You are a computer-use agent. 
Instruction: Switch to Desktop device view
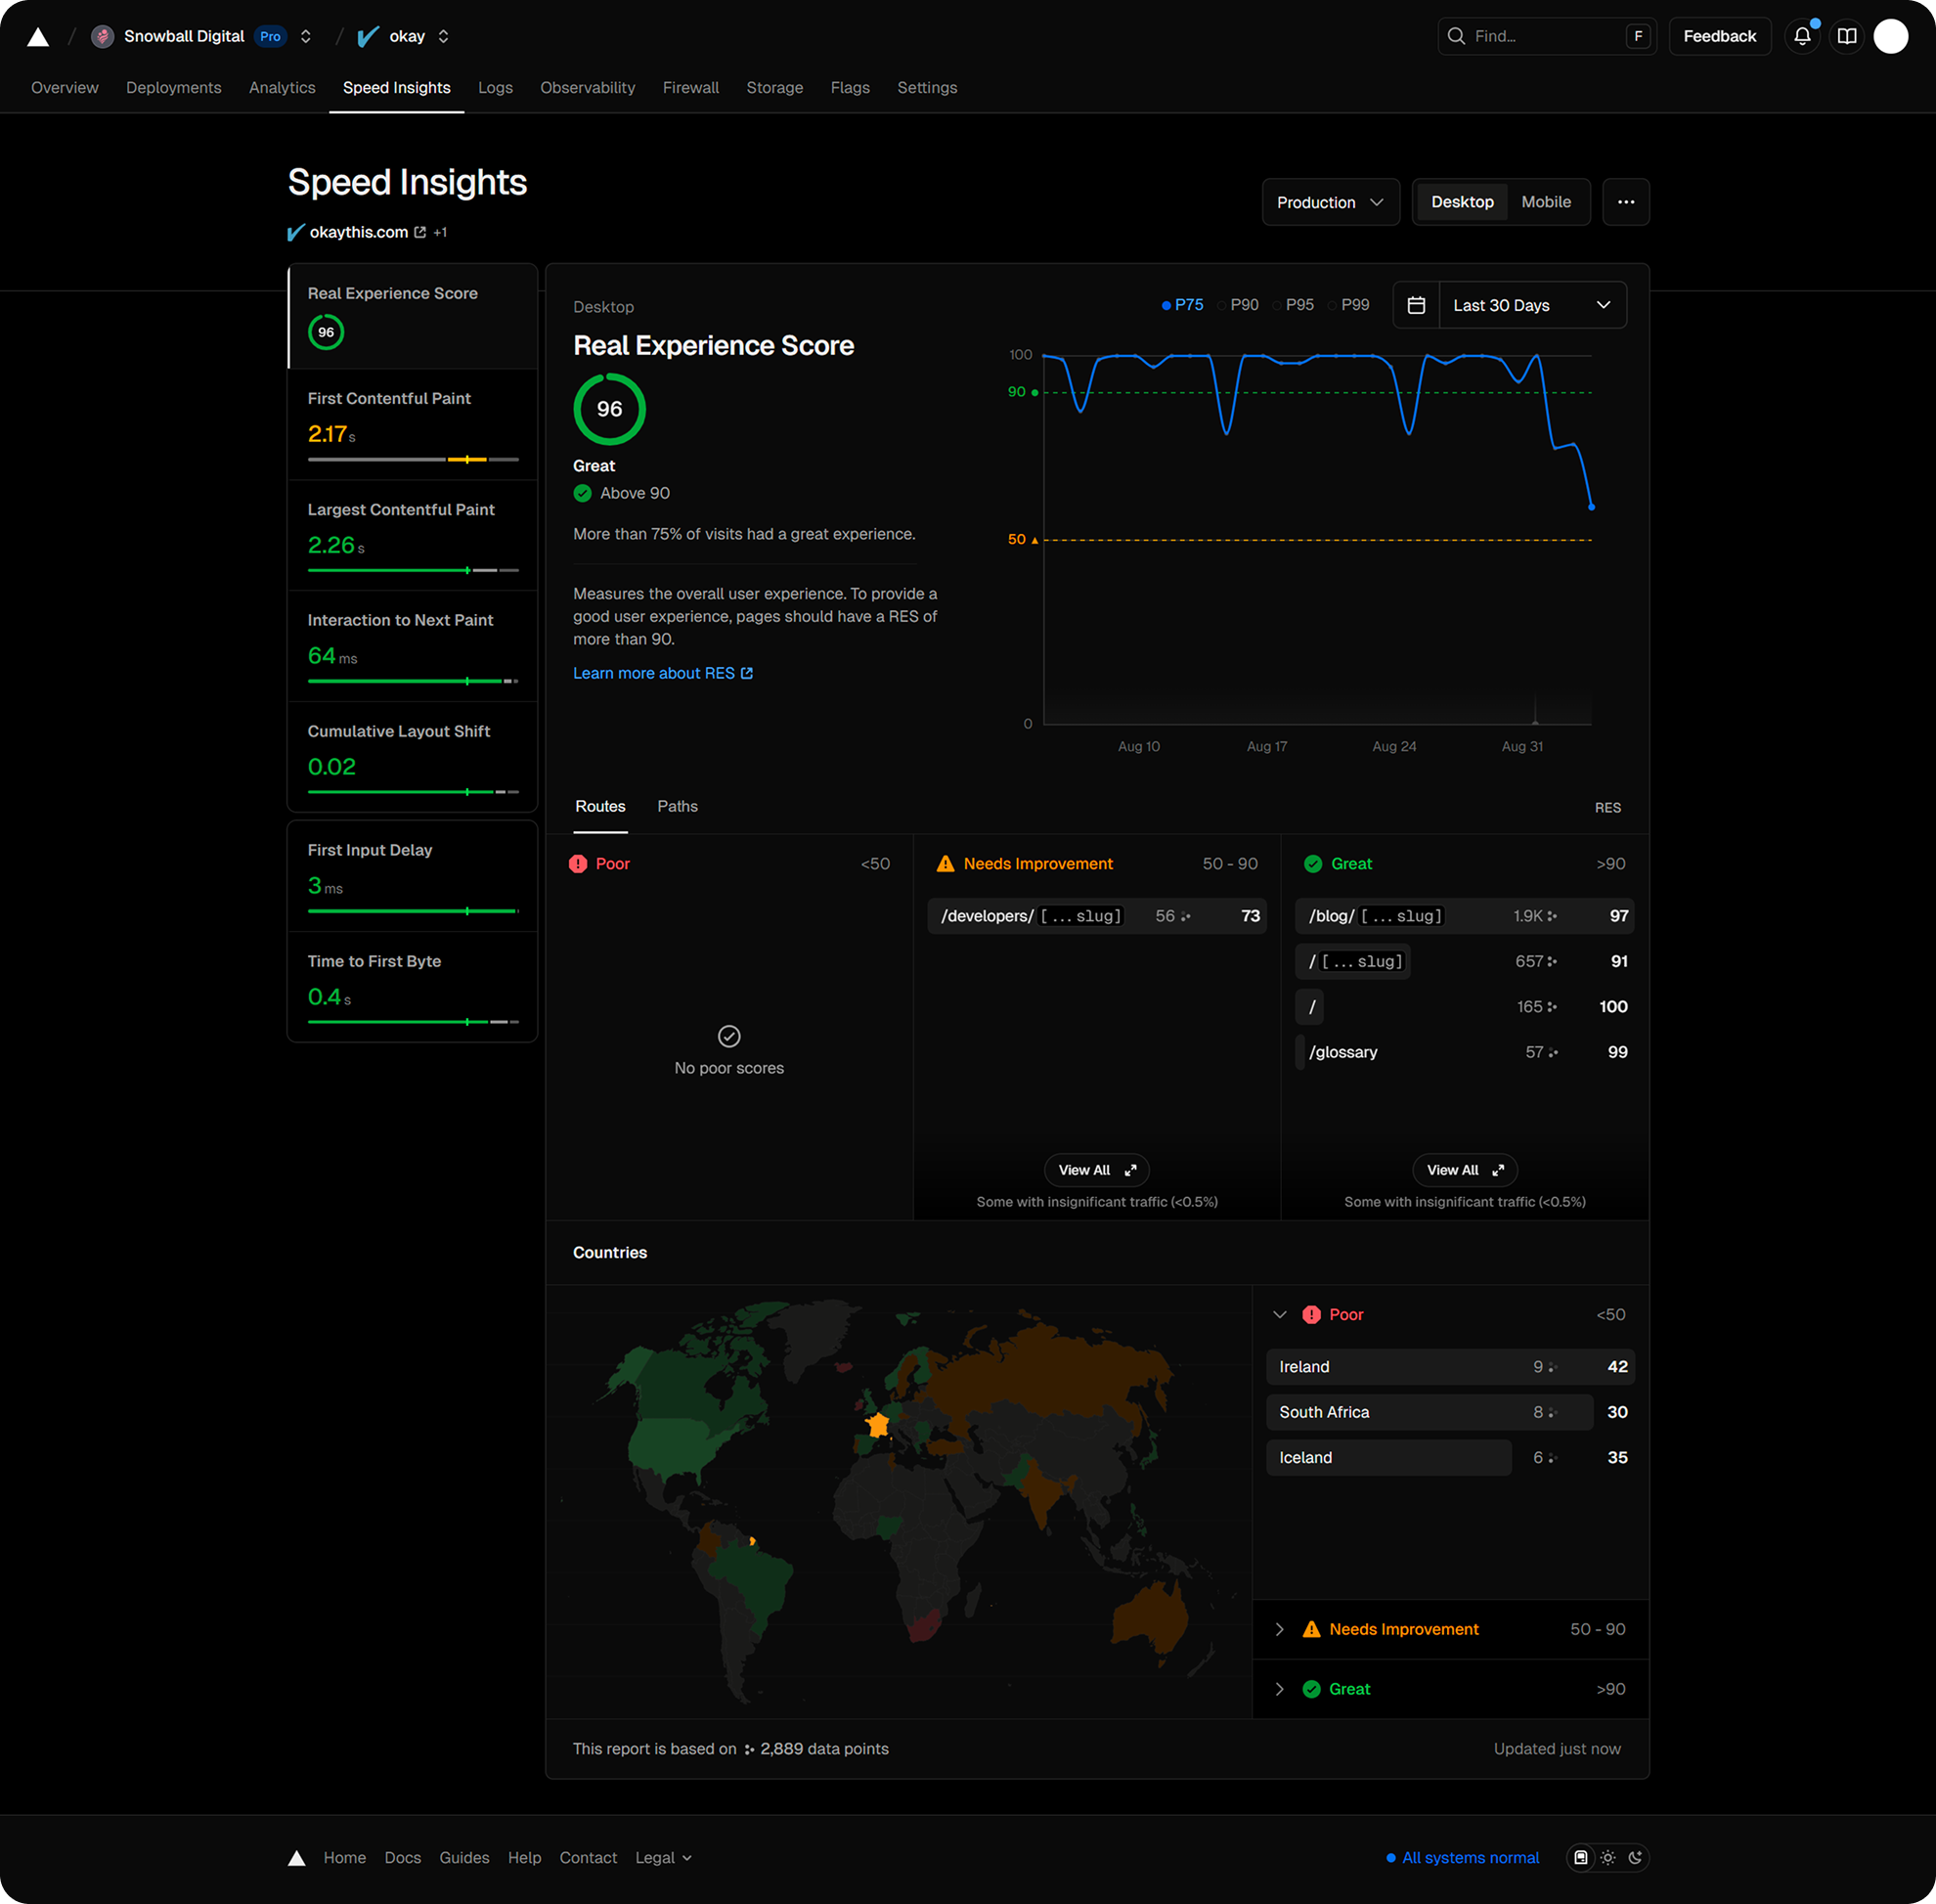tap(1462, 202)
